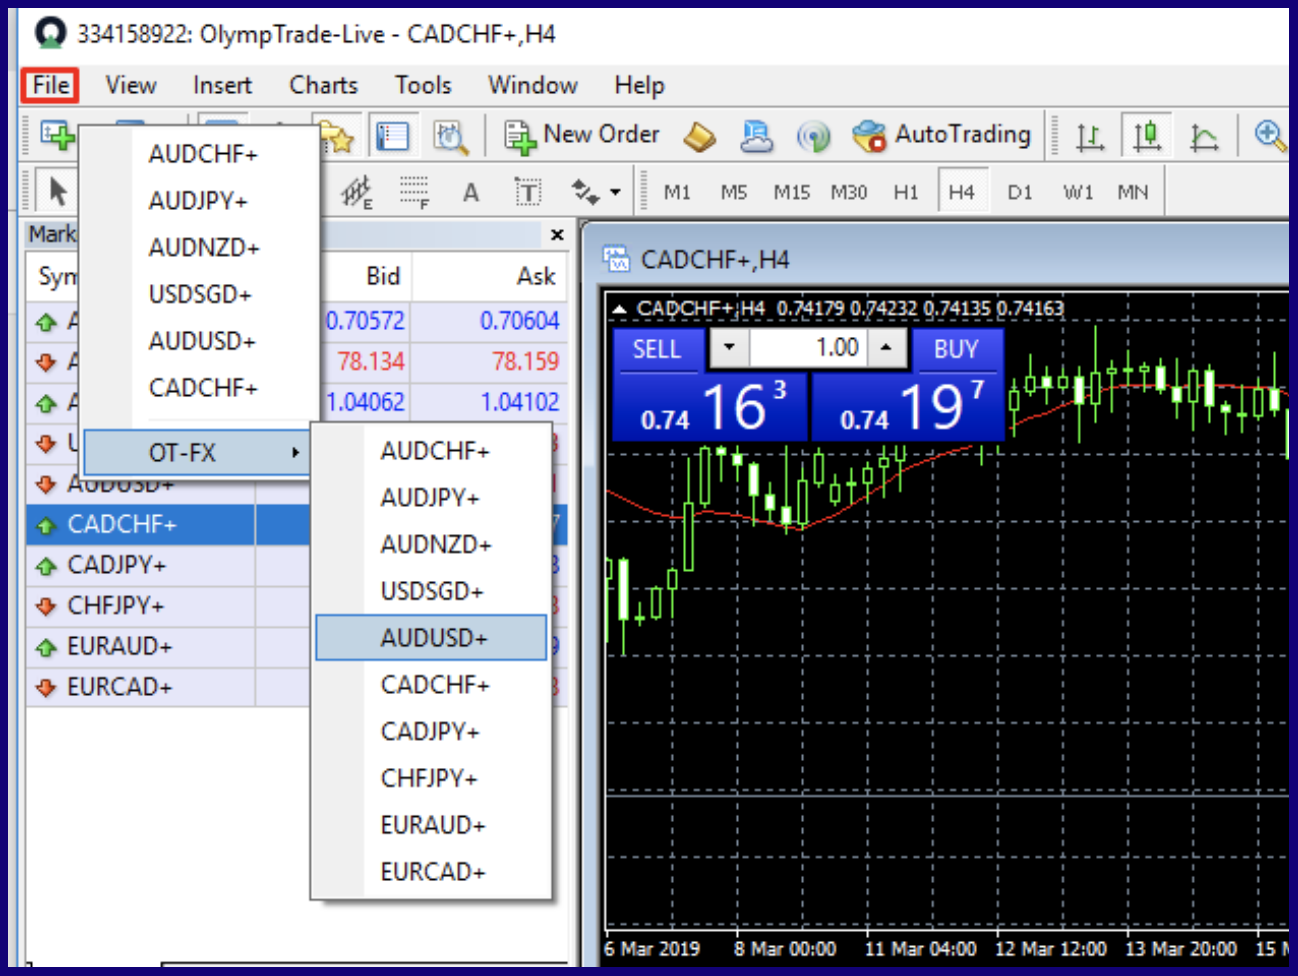This screenshot has width=1298, height=976.
Task: Toggle AutoTrading on the toolbar
Action: point(941,135)
